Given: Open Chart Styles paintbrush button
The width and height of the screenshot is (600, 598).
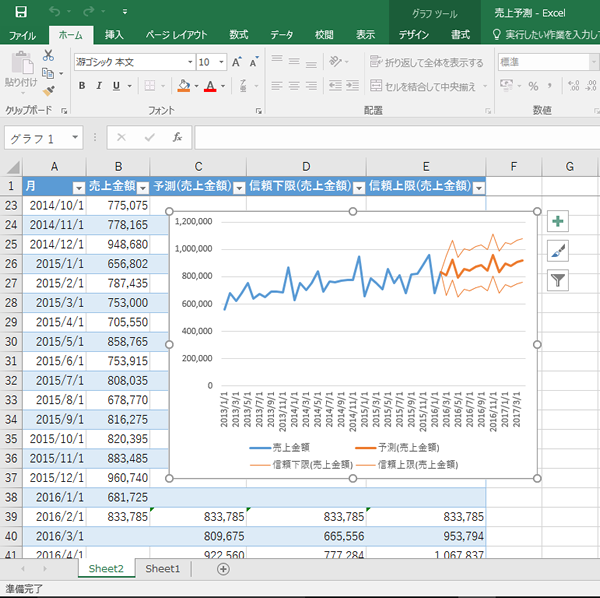Looking at the screenshot, I should tap(558, 251).
